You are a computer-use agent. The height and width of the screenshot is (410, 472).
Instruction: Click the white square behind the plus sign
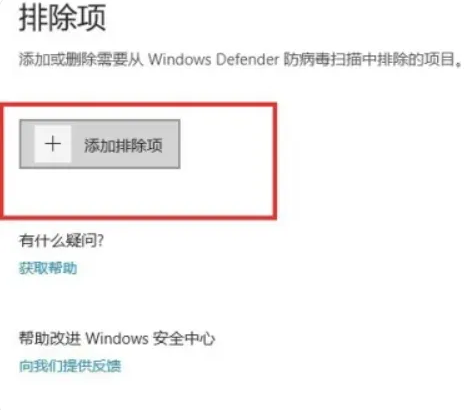(53, 144)
